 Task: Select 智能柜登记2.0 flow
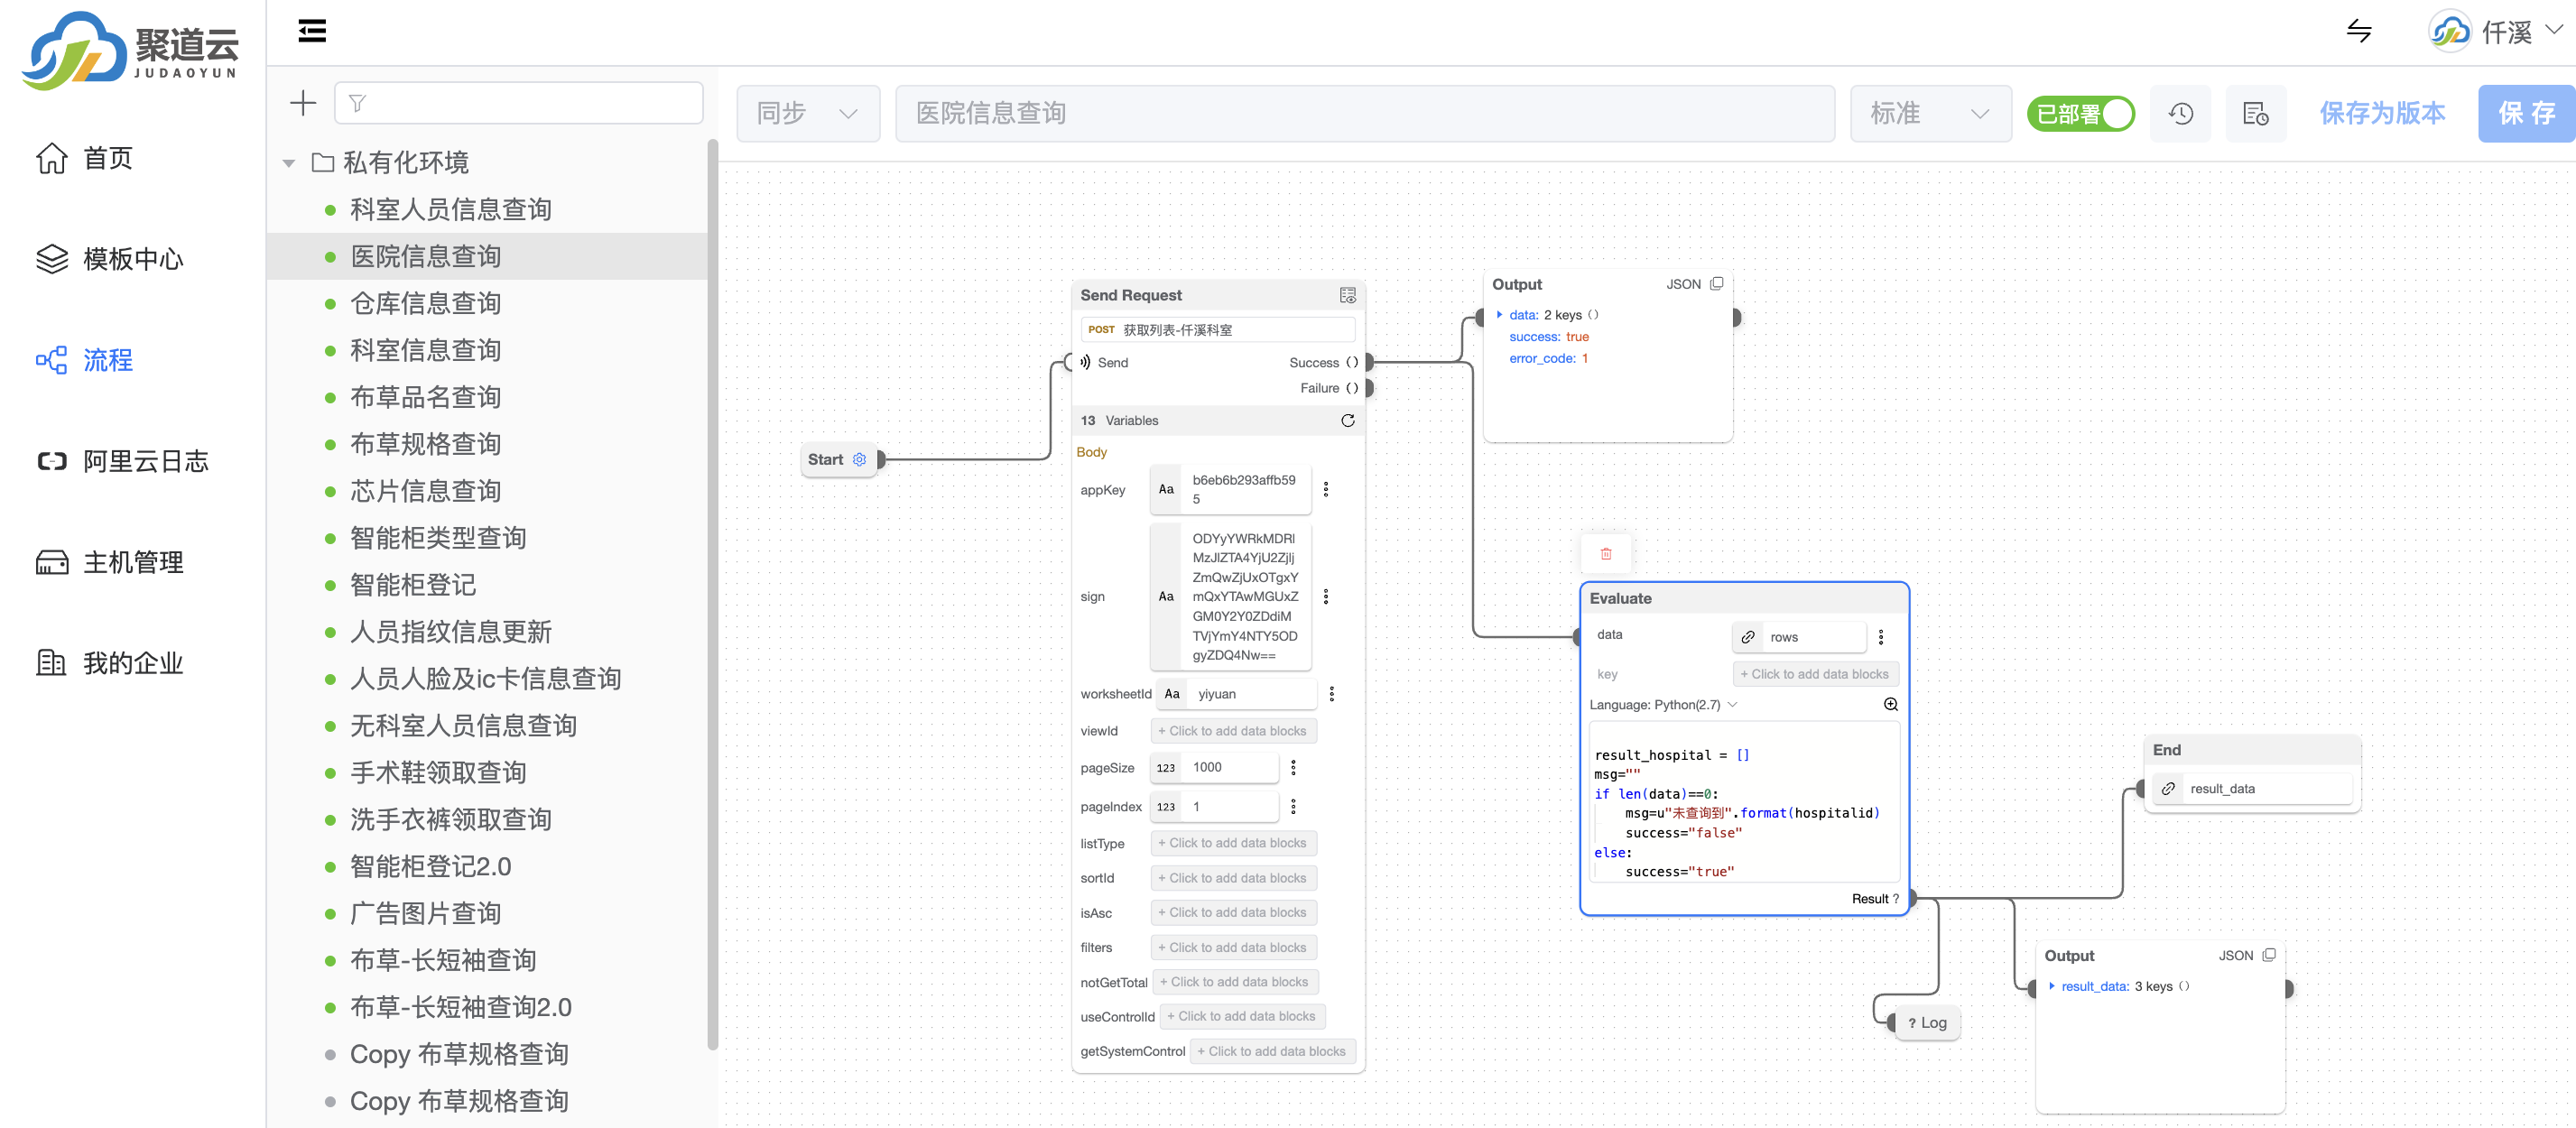point(430,866)
